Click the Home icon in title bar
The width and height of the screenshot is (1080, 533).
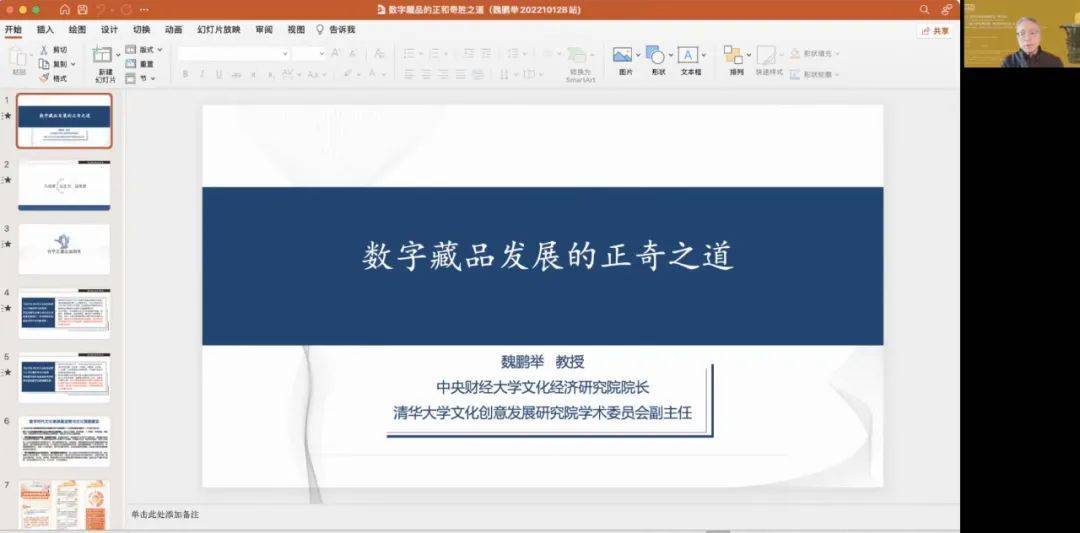coord(65,9)
